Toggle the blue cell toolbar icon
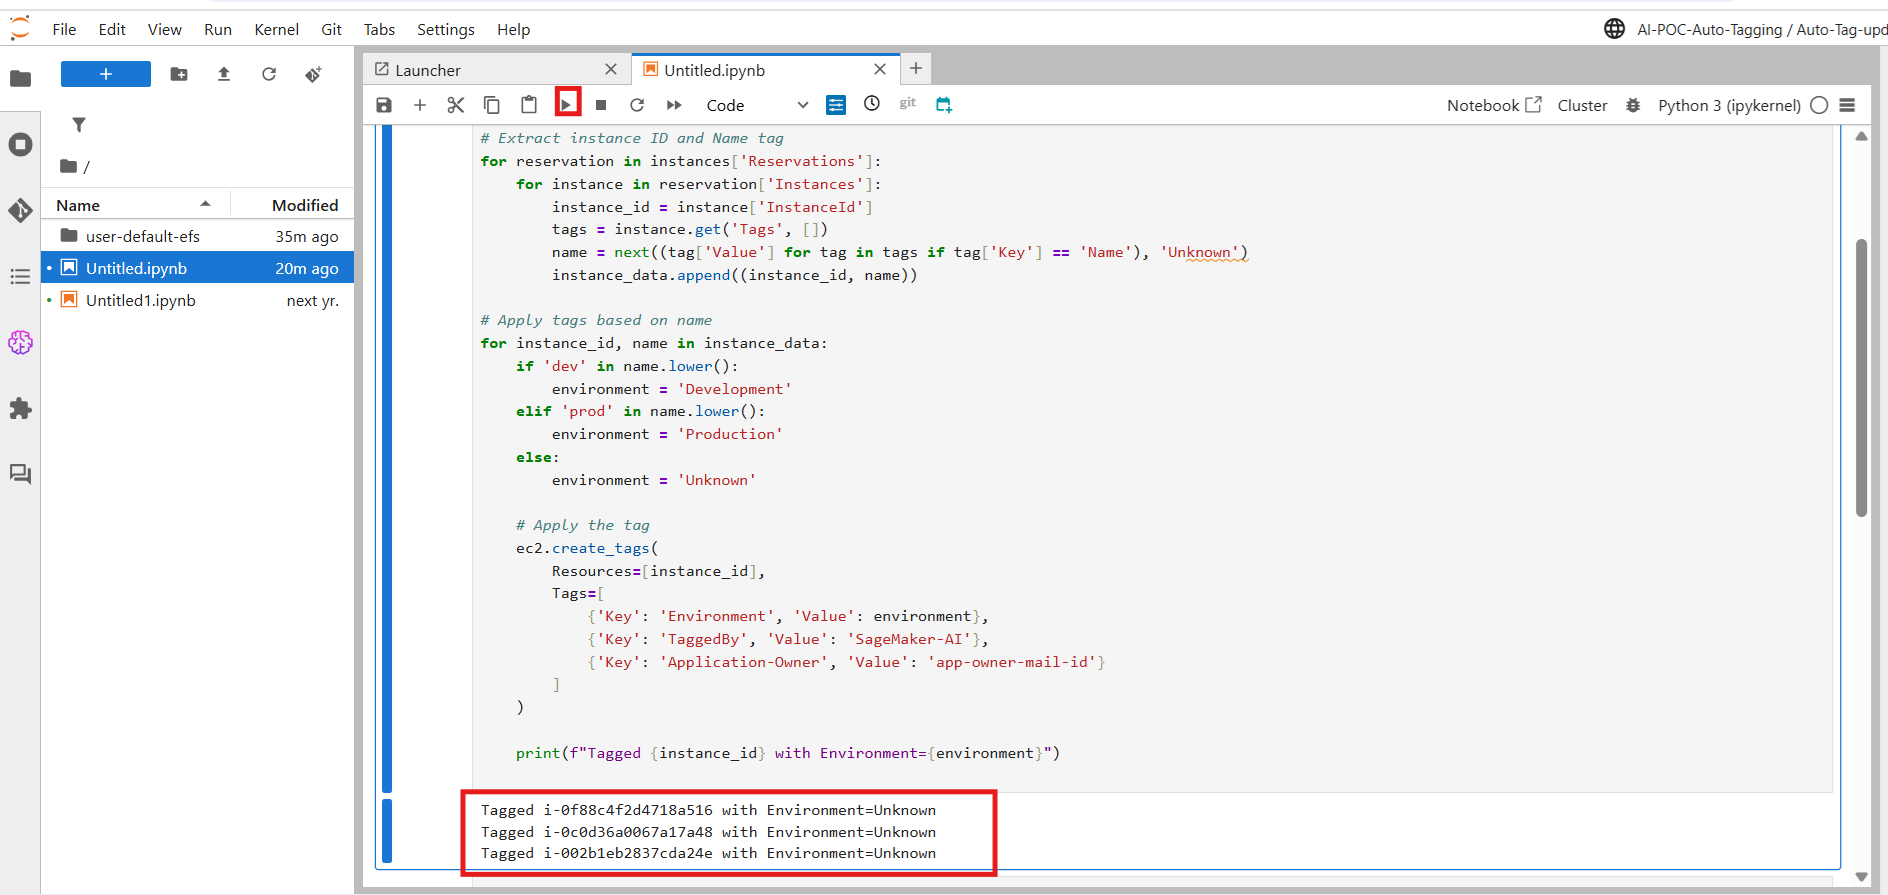 [x=836, y=105]
